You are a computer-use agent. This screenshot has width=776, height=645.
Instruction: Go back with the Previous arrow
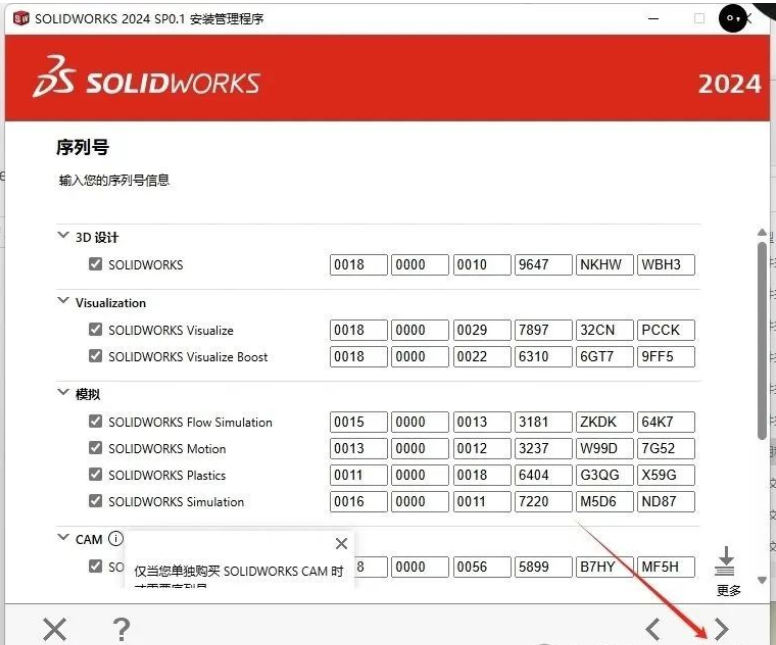653,629
